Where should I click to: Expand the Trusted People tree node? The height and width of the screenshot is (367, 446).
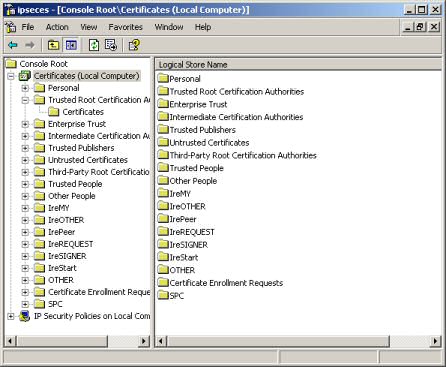click(x=25, y=184)
